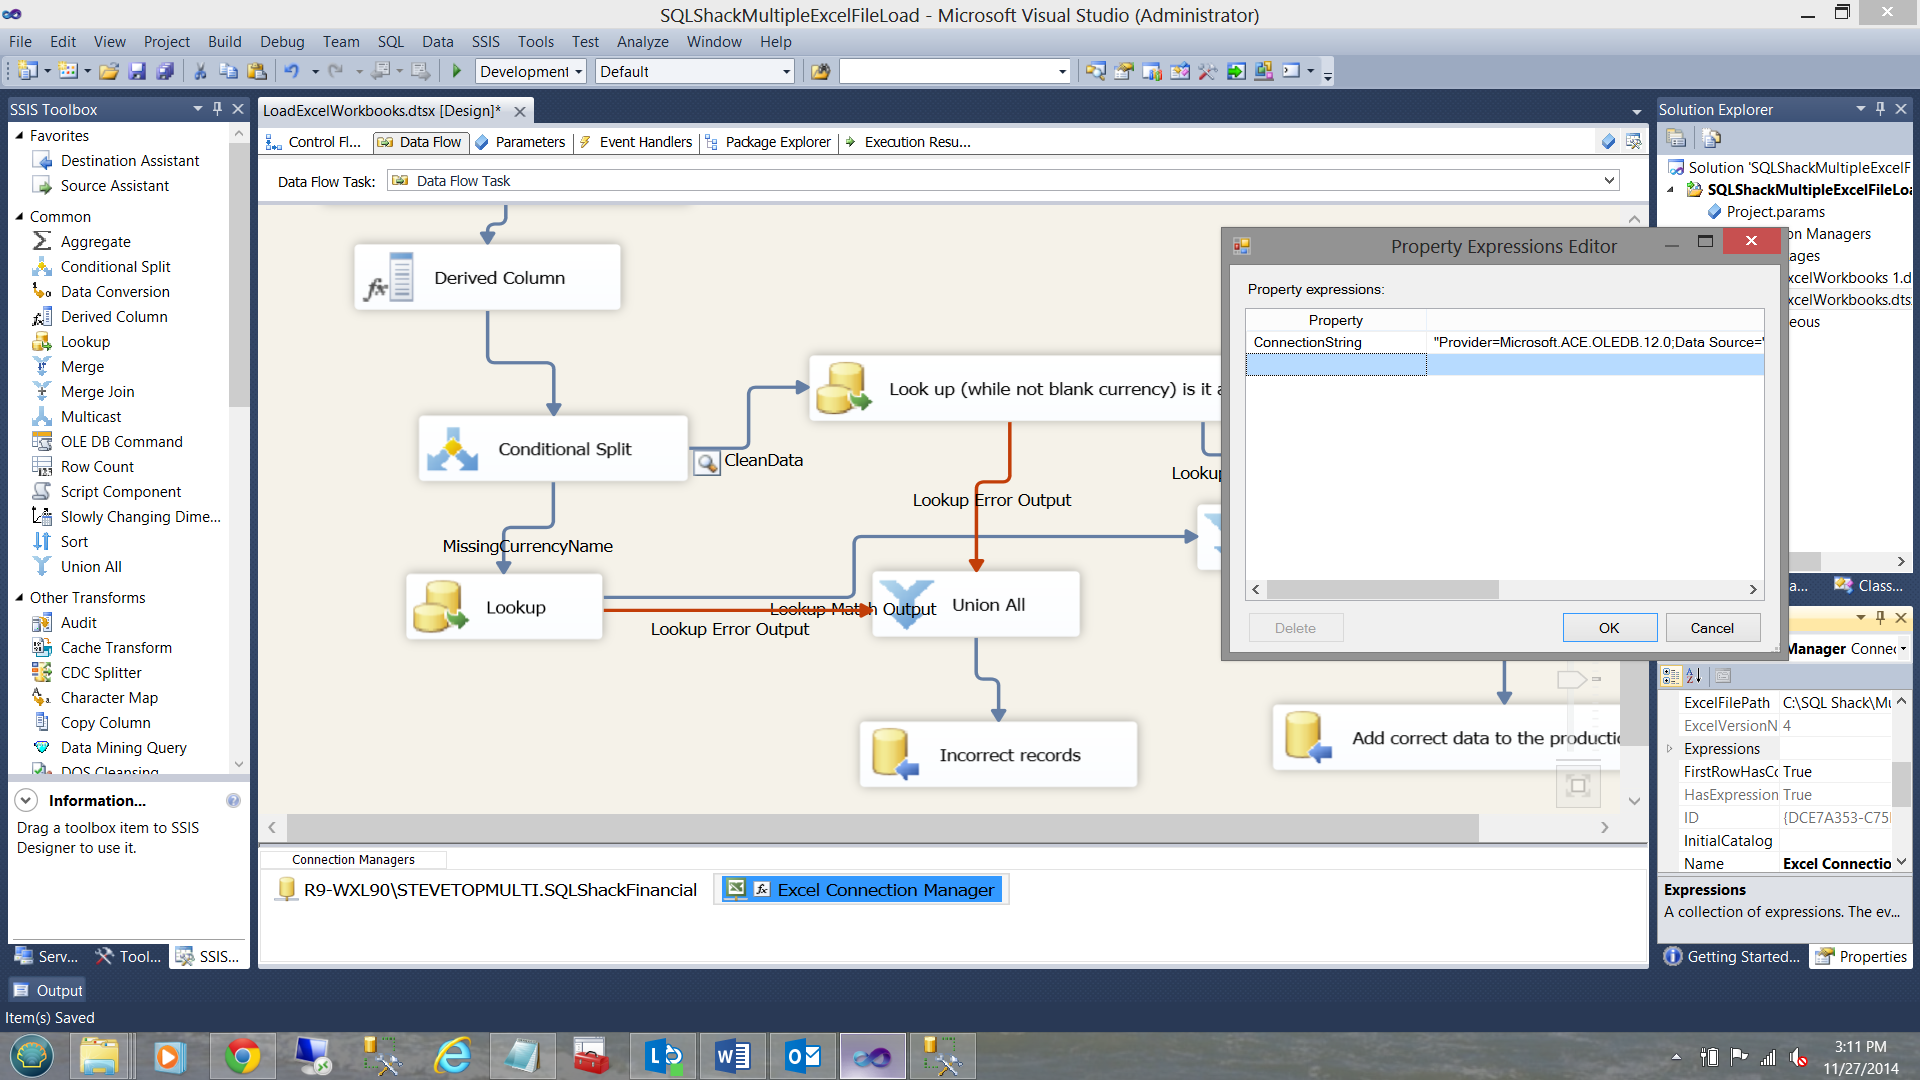
Task: Toggle pin on the SSIS Toolbox panel
Action: coord(217,109)
